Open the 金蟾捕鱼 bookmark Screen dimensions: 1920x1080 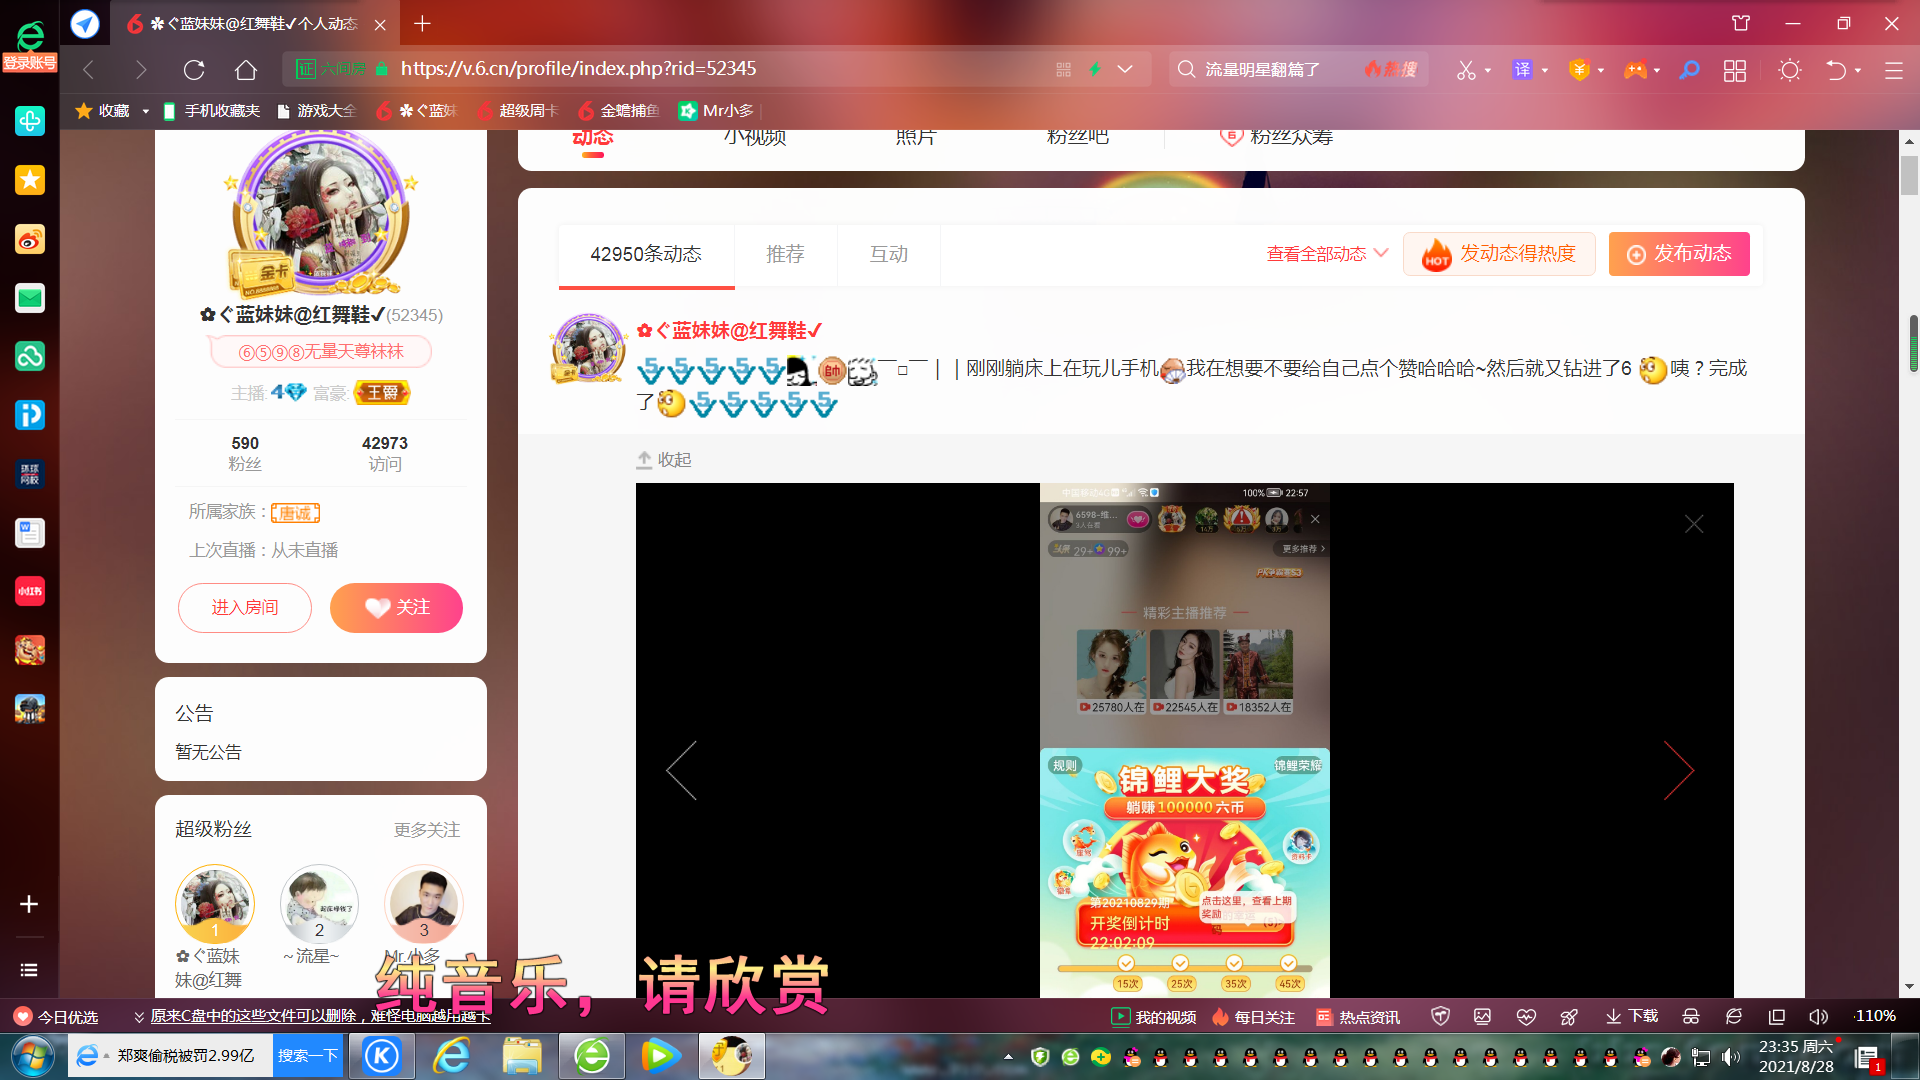point(619,111)
